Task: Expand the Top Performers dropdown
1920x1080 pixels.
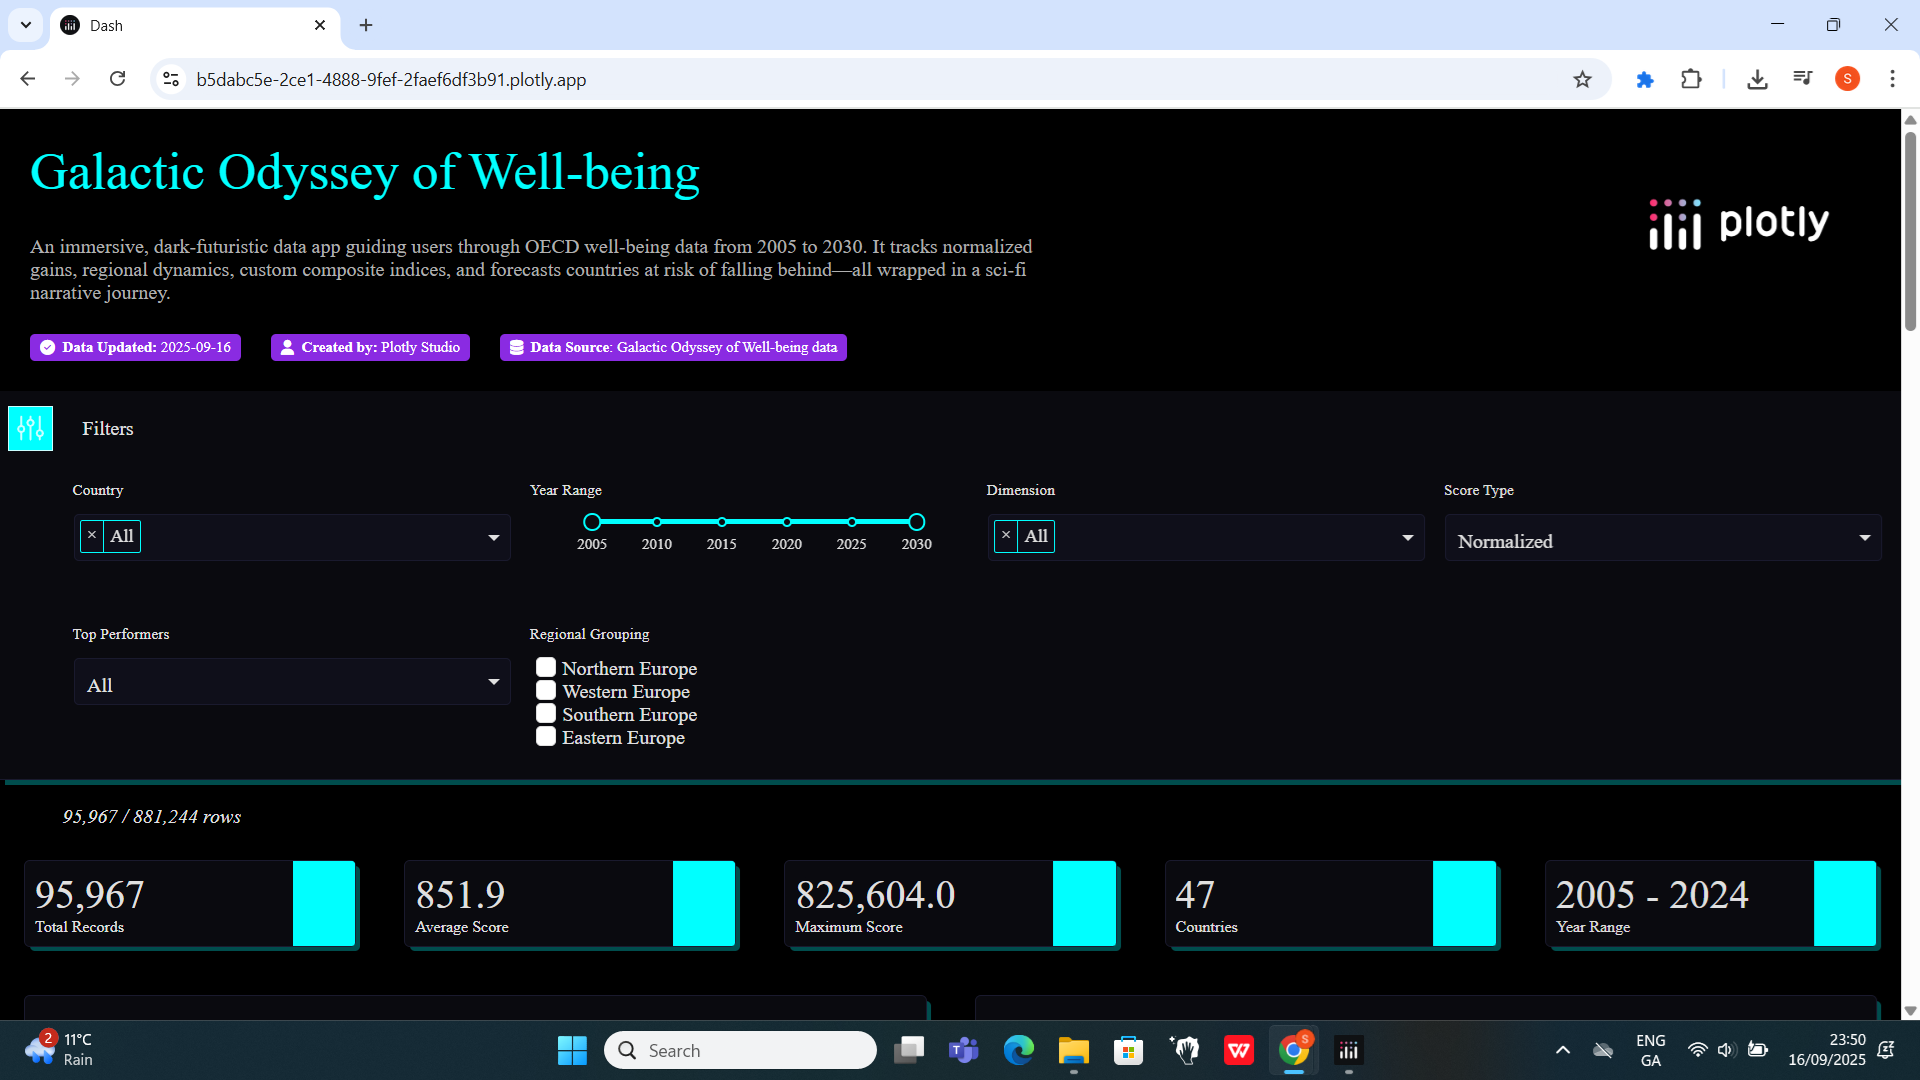Action: [x=493, y=682]
